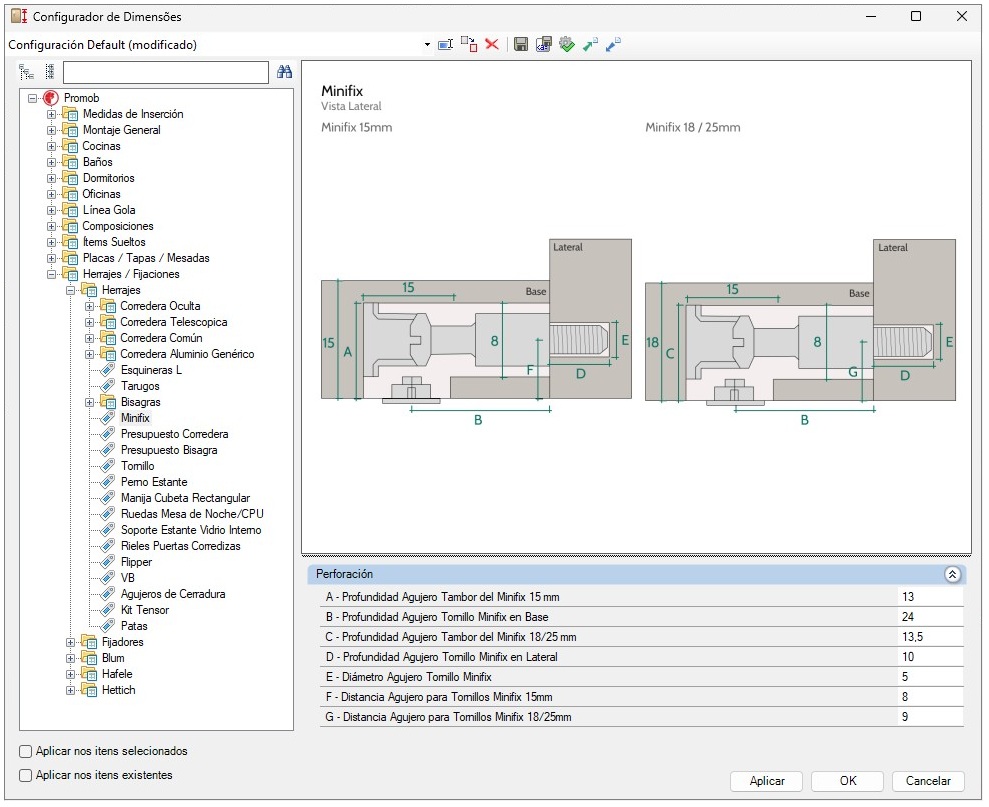Image resolution: width=989 pixels, height=807 pixels.
Task: Enable Aplicar nos itens selecionados checkbox
Action: pos(25,751)
